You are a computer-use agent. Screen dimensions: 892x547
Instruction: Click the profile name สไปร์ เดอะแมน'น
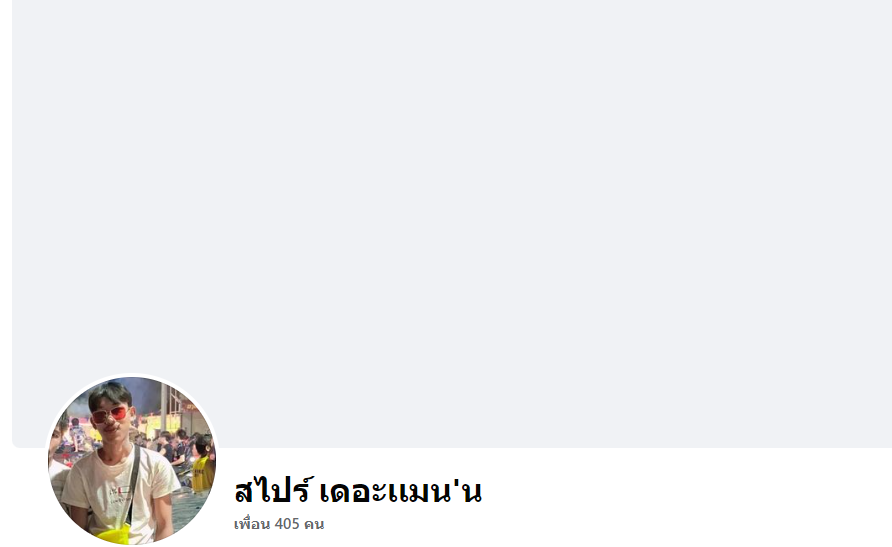click(x=358, y=491)
